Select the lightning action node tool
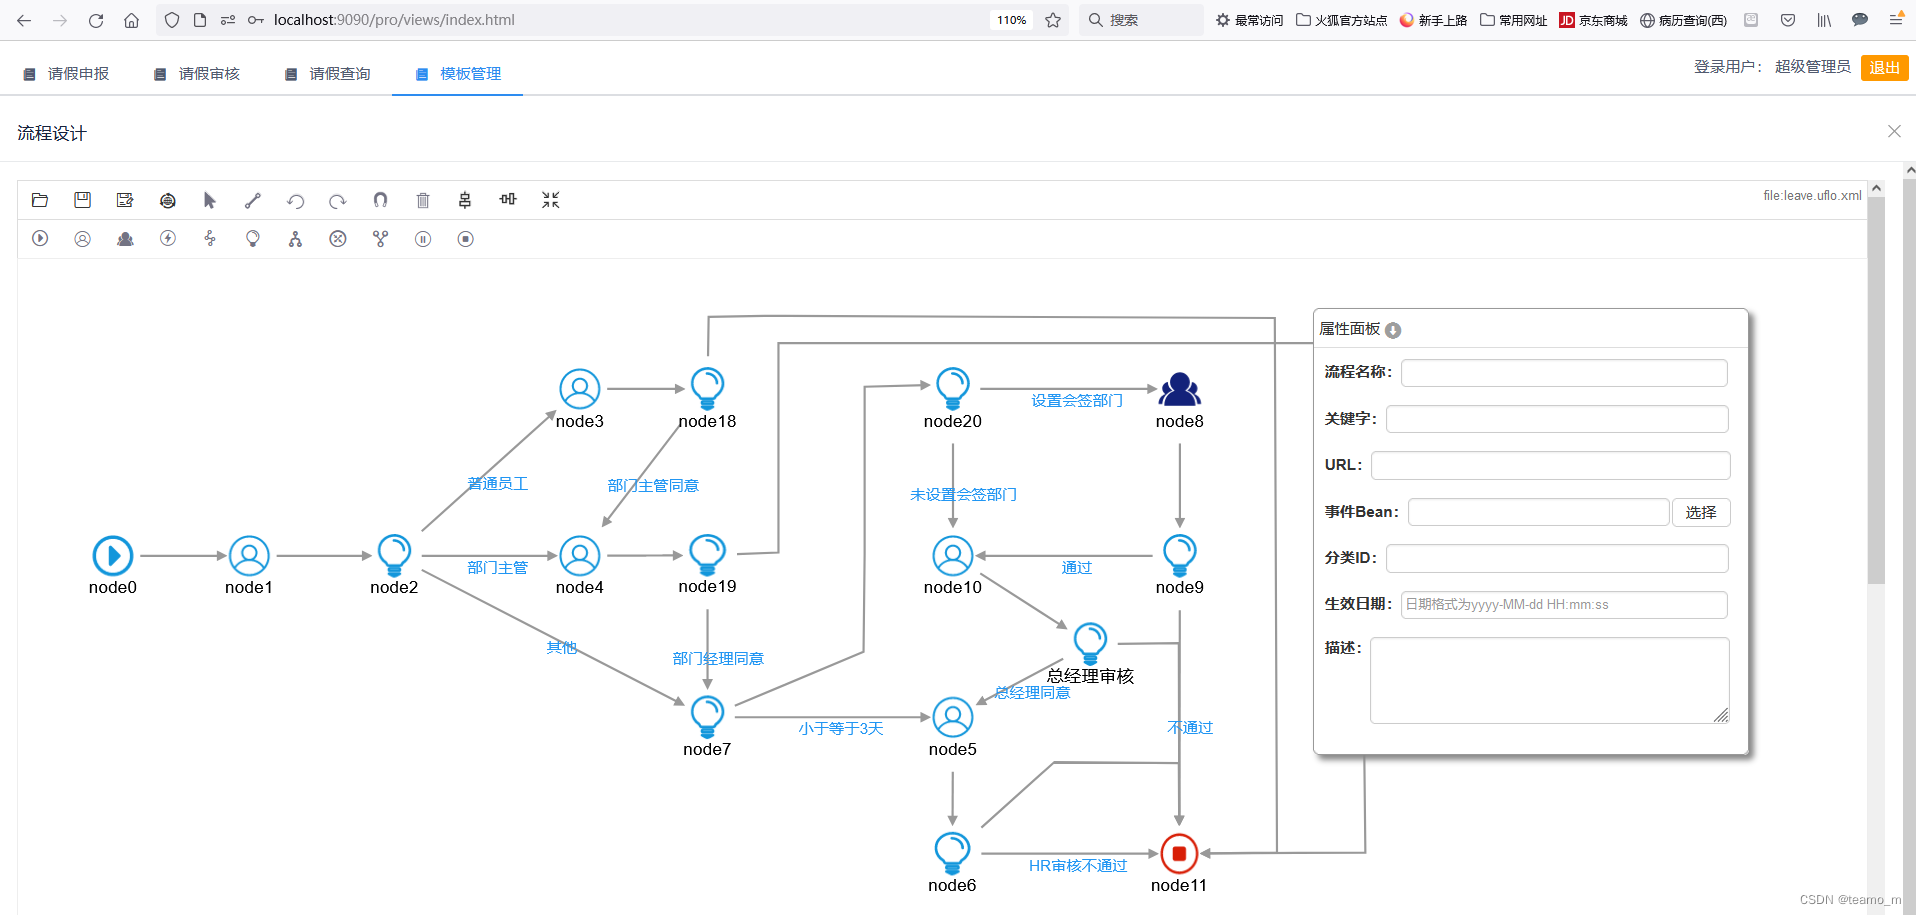This screenshot has height=915, width=1916. pyautogui.click(x=168, y=239)
